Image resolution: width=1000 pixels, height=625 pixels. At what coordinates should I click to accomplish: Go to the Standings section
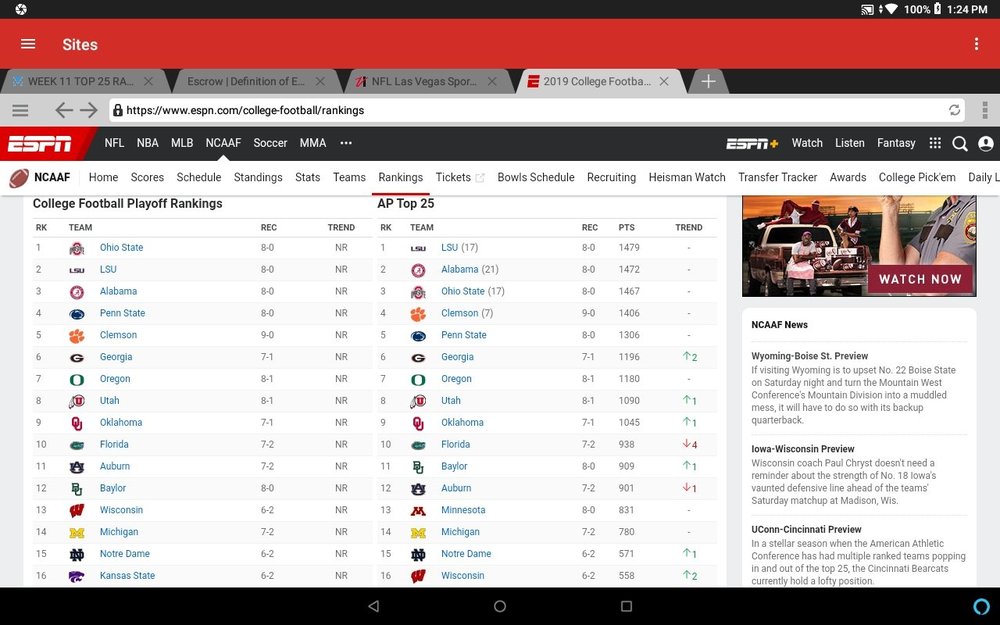[x=258, y=177]
